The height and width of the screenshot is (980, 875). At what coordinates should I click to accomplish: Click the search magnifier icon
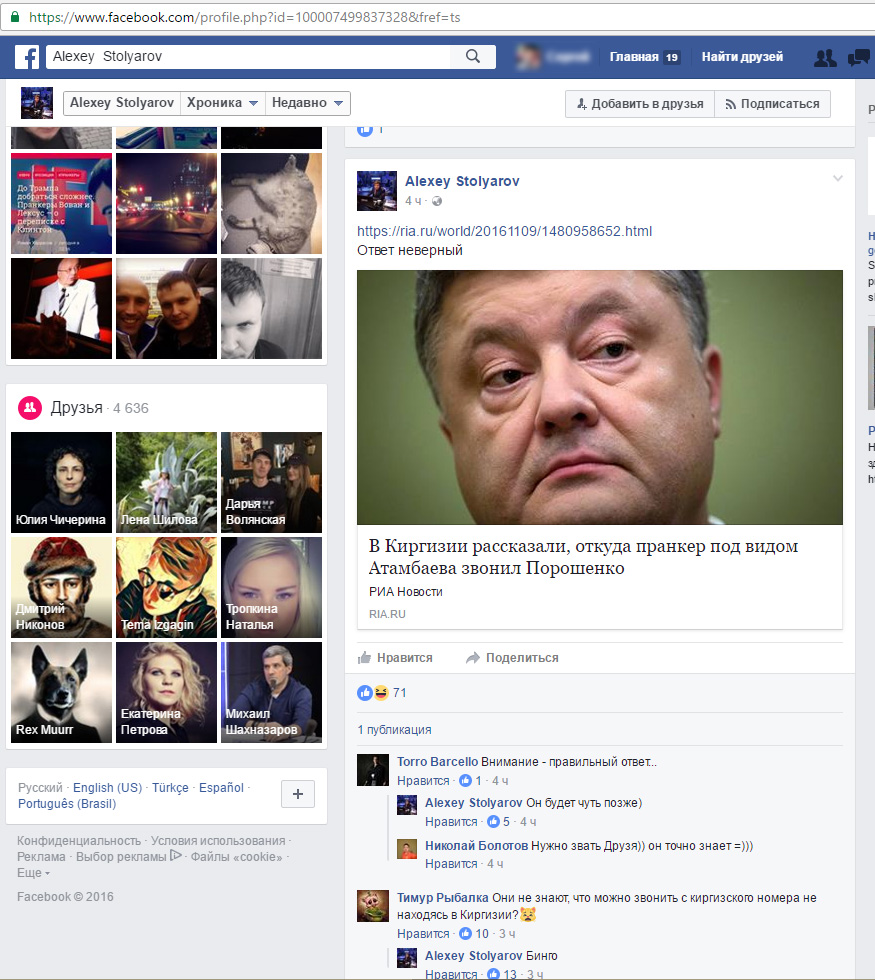[473, 57]
